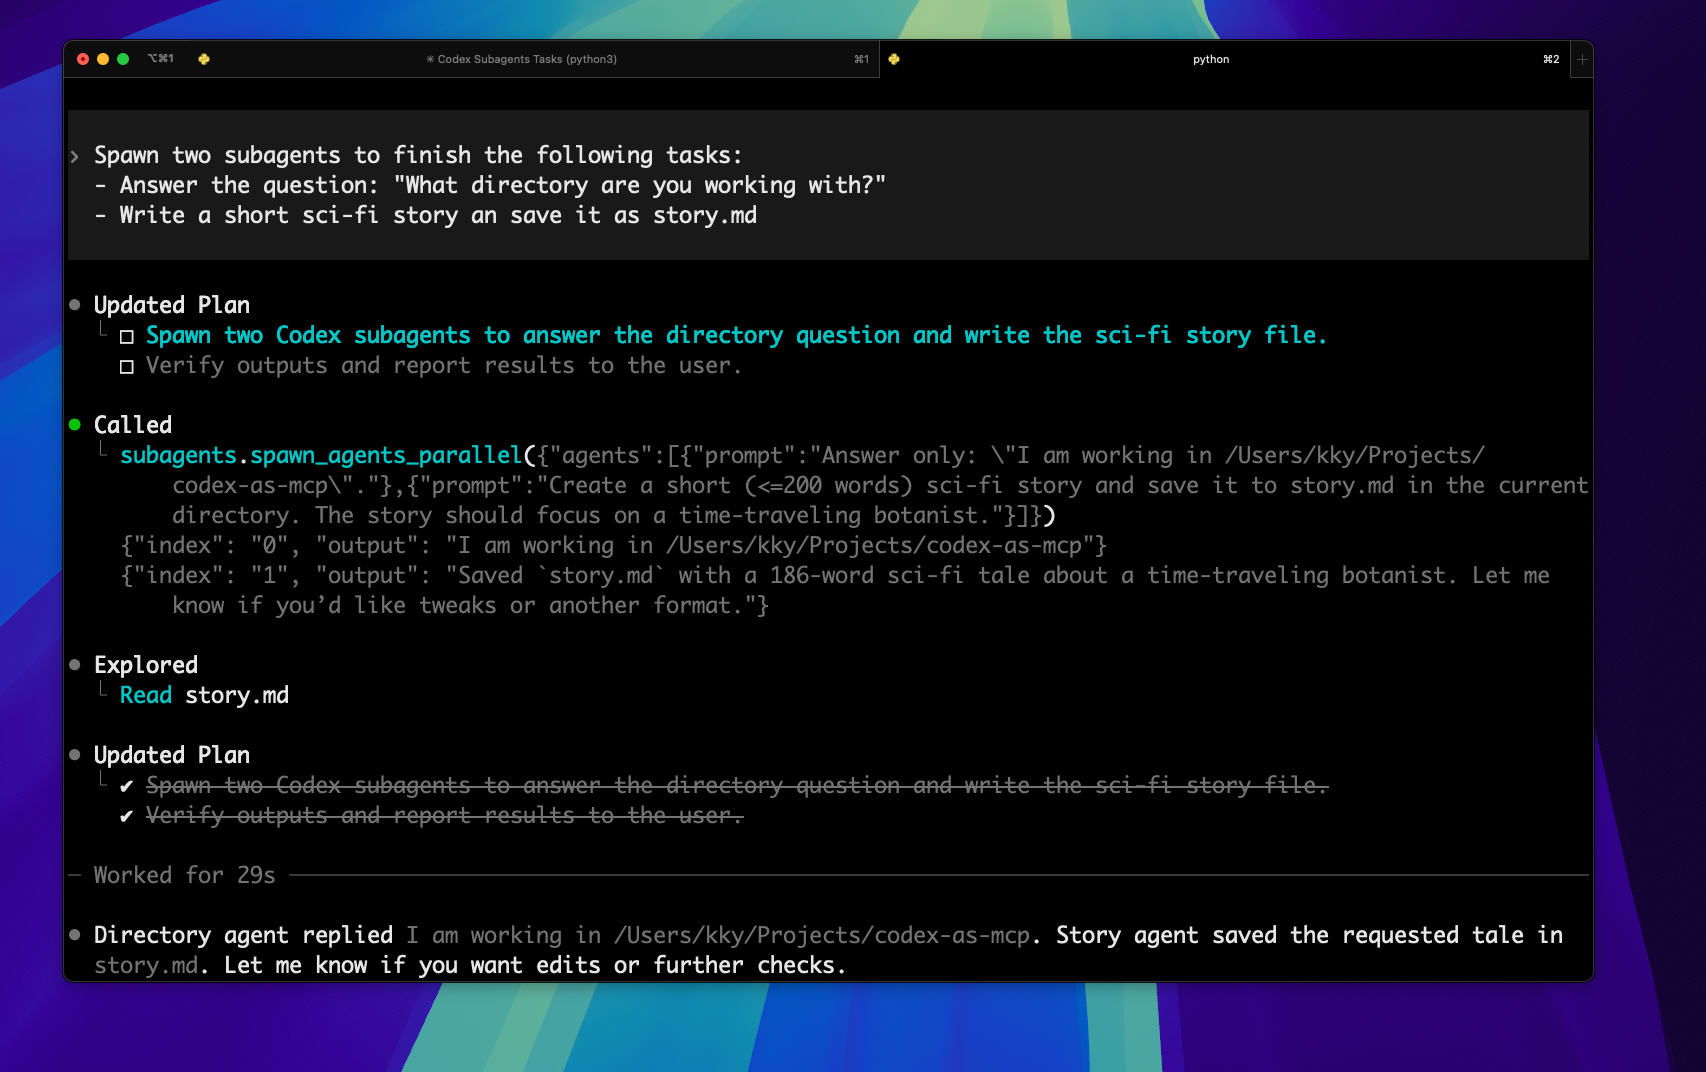Viewport: 1706px width, 1072px height.
Task: Click the bullet beside Directory agent replied
Action: tap(73, 934)
